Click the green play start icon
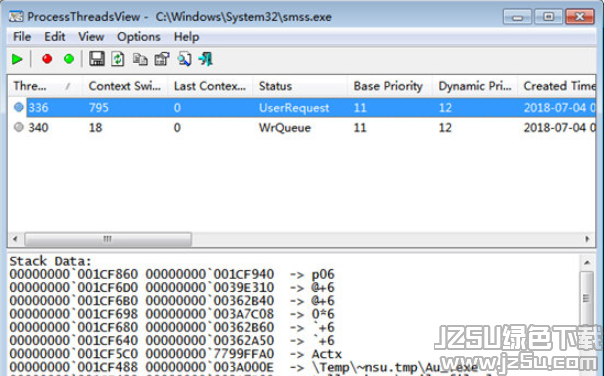Viewport: 604px width, 376px height. click(x=17, y=59)
